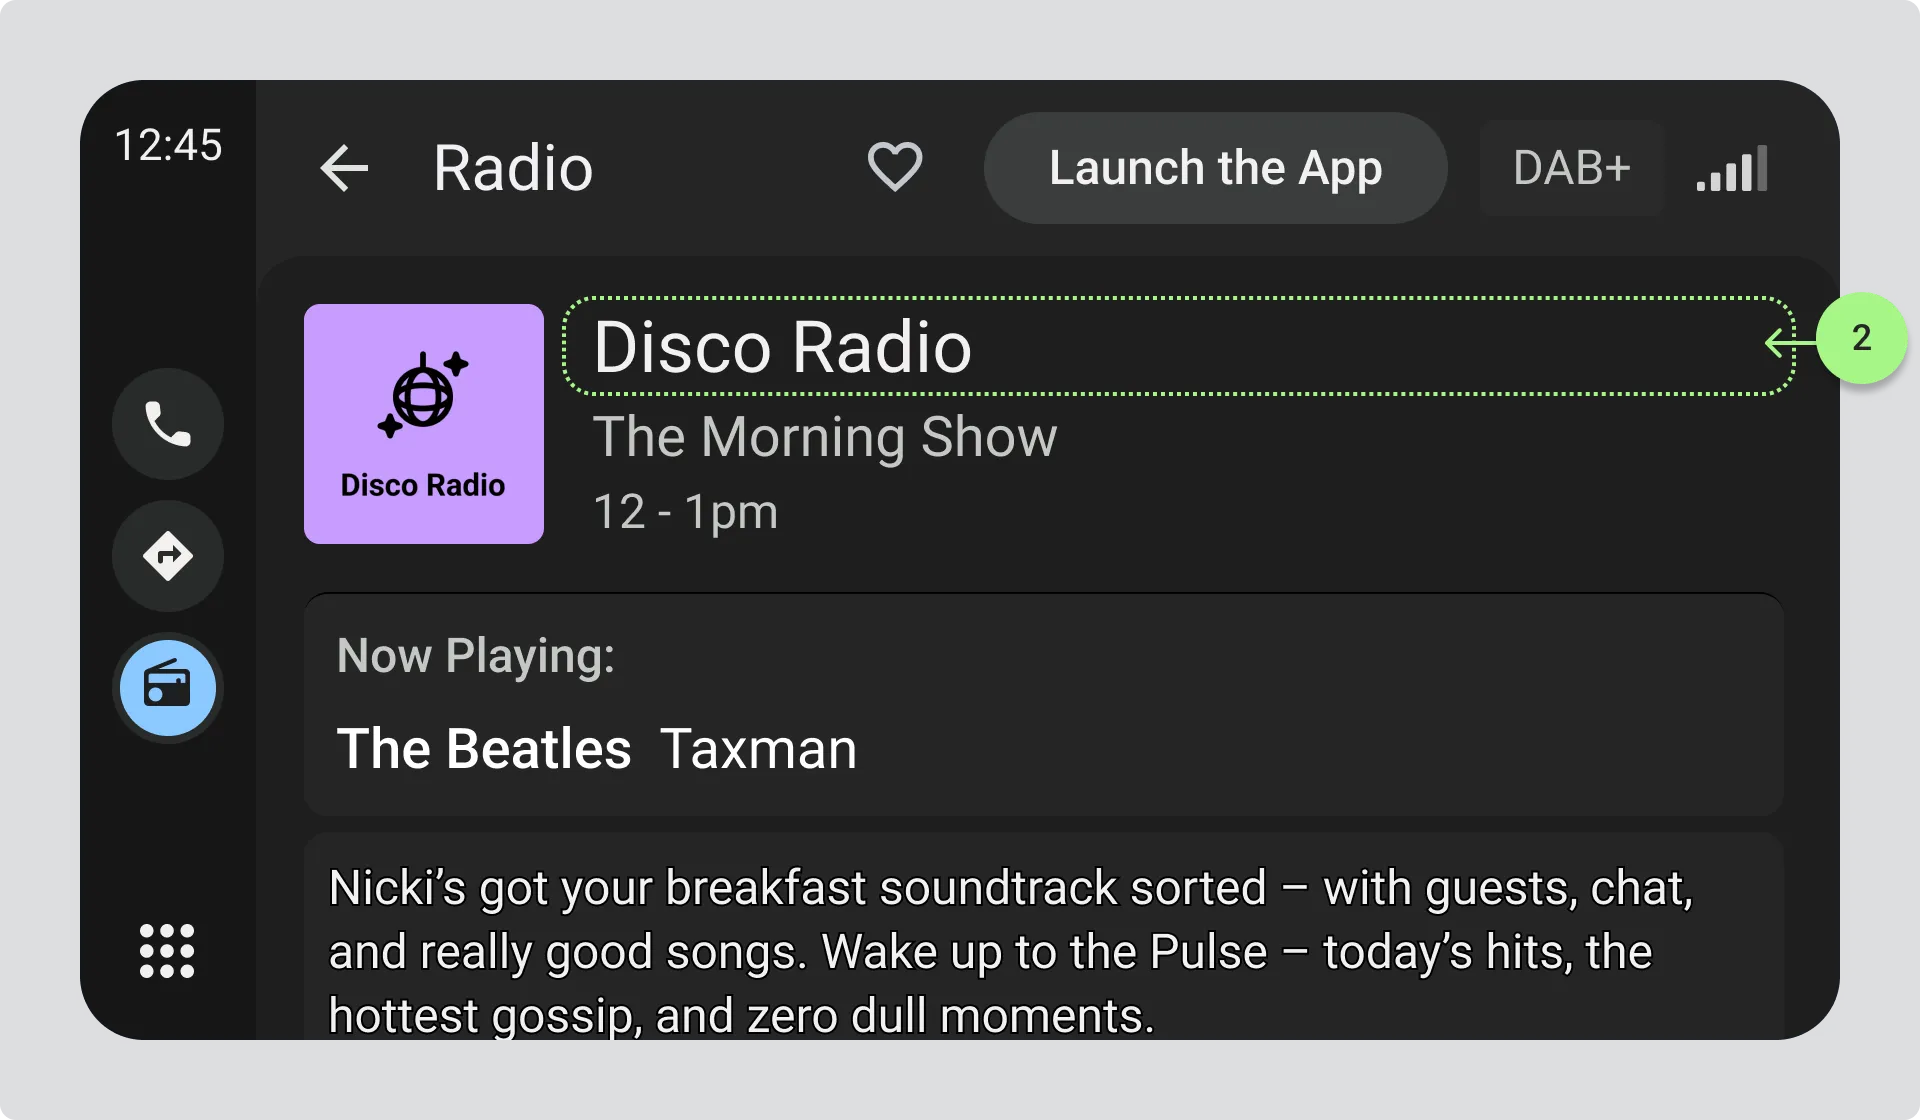1920x1120 pixels.
Task: Click the Now Playing label
Action: [476, 656]
